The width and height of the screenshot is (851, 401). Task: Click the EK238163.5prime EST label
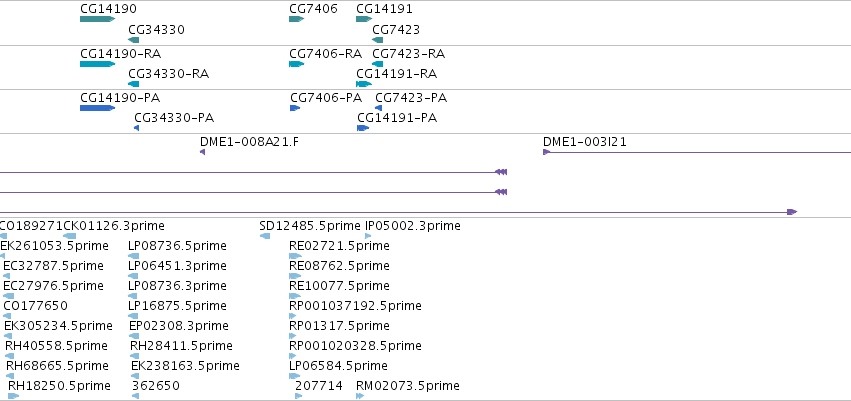click(185, 366)
